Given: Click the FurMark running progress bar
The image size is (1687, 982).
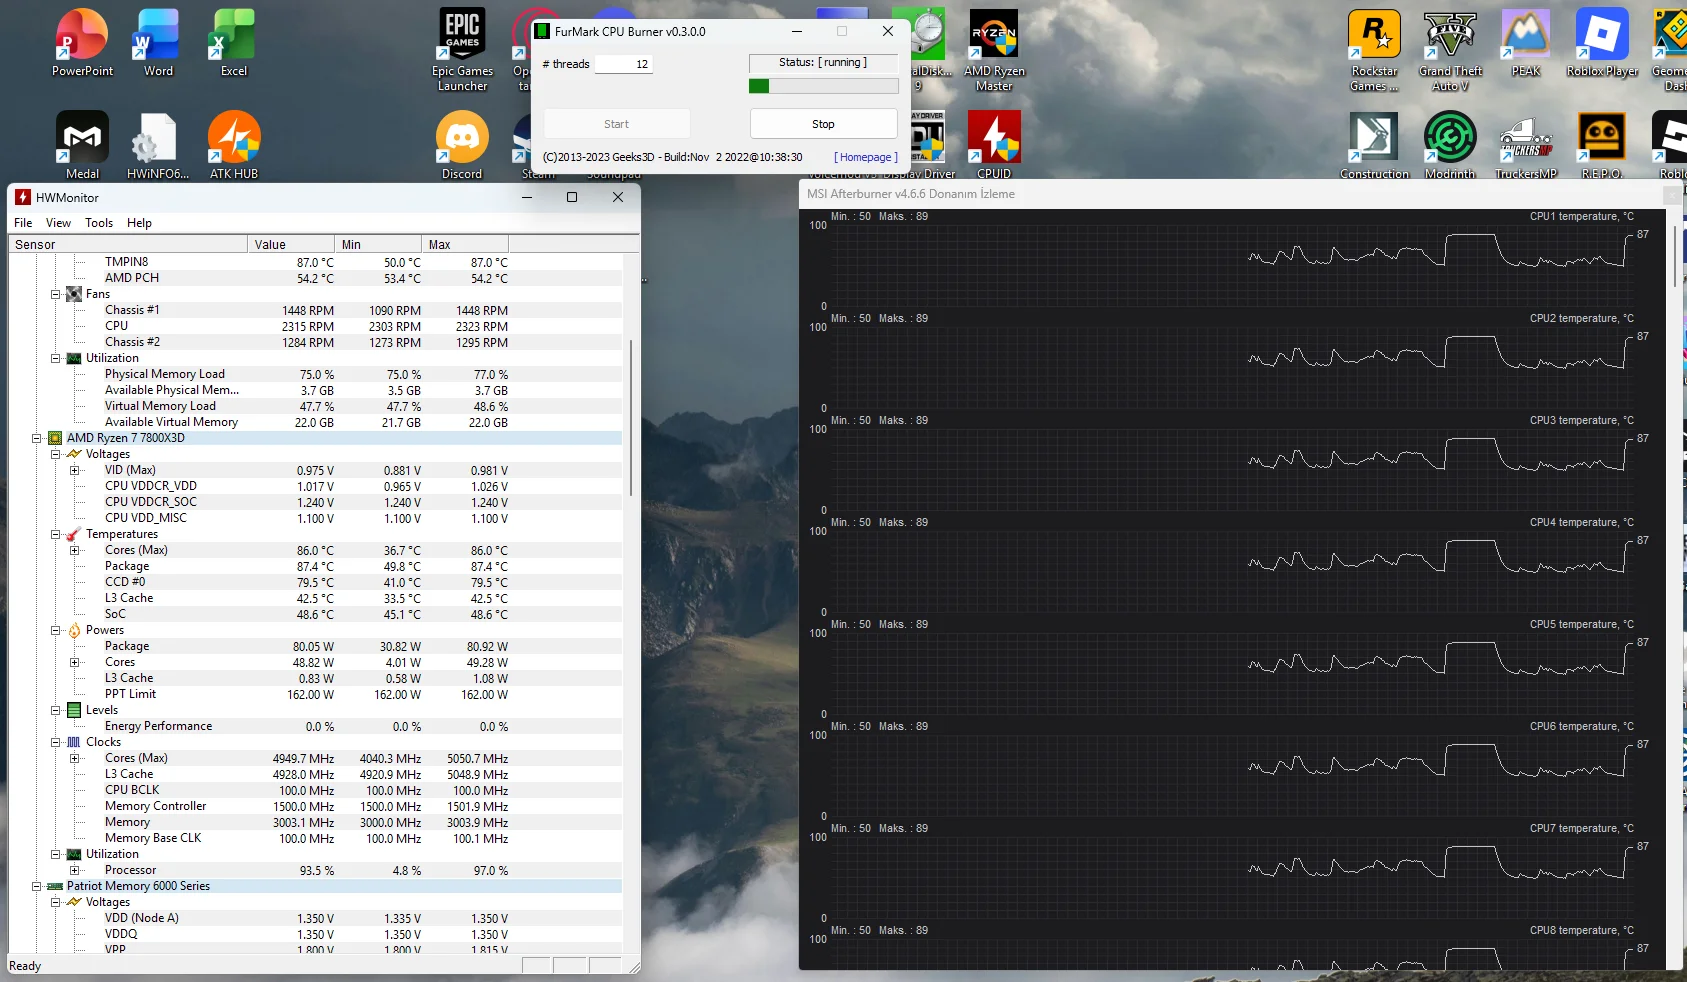Looking at the screenshot, I should tap(823, 86).
